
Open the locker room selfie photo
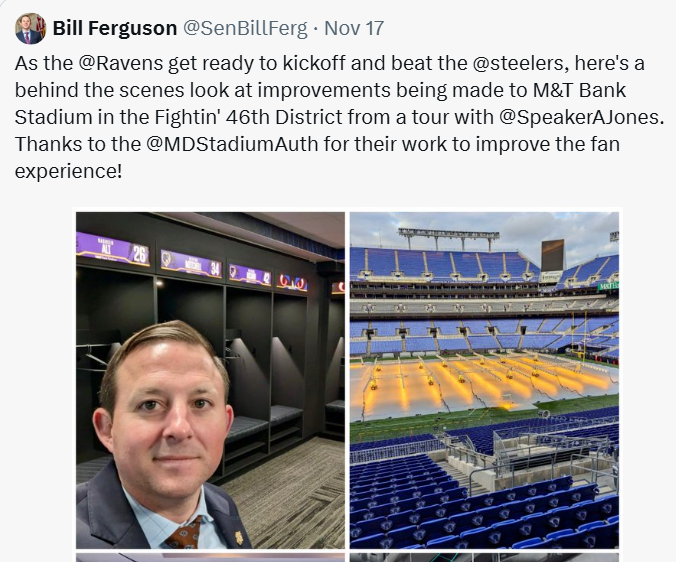point(210,380)
